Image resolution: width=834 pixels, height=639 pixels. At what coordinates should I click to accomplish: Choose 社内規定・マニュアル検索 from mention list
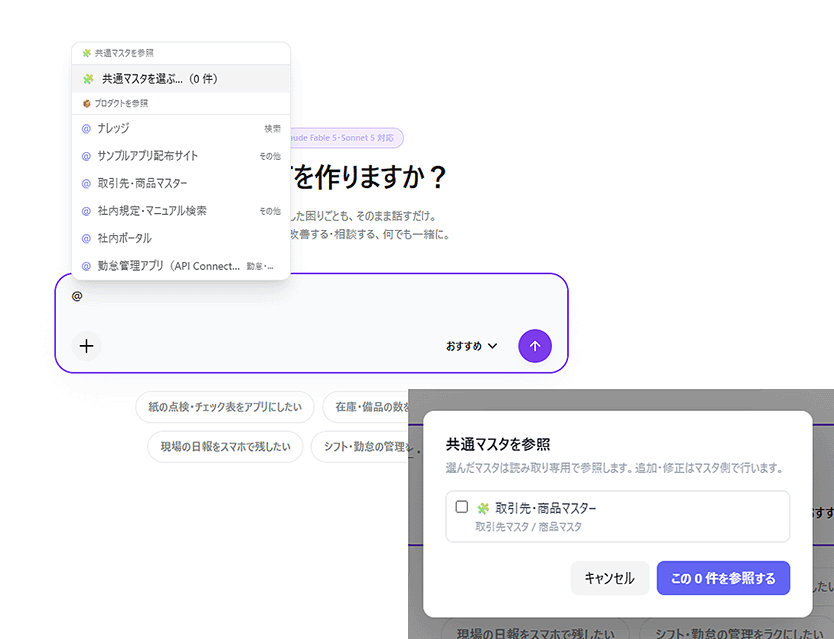coord(181,211)
